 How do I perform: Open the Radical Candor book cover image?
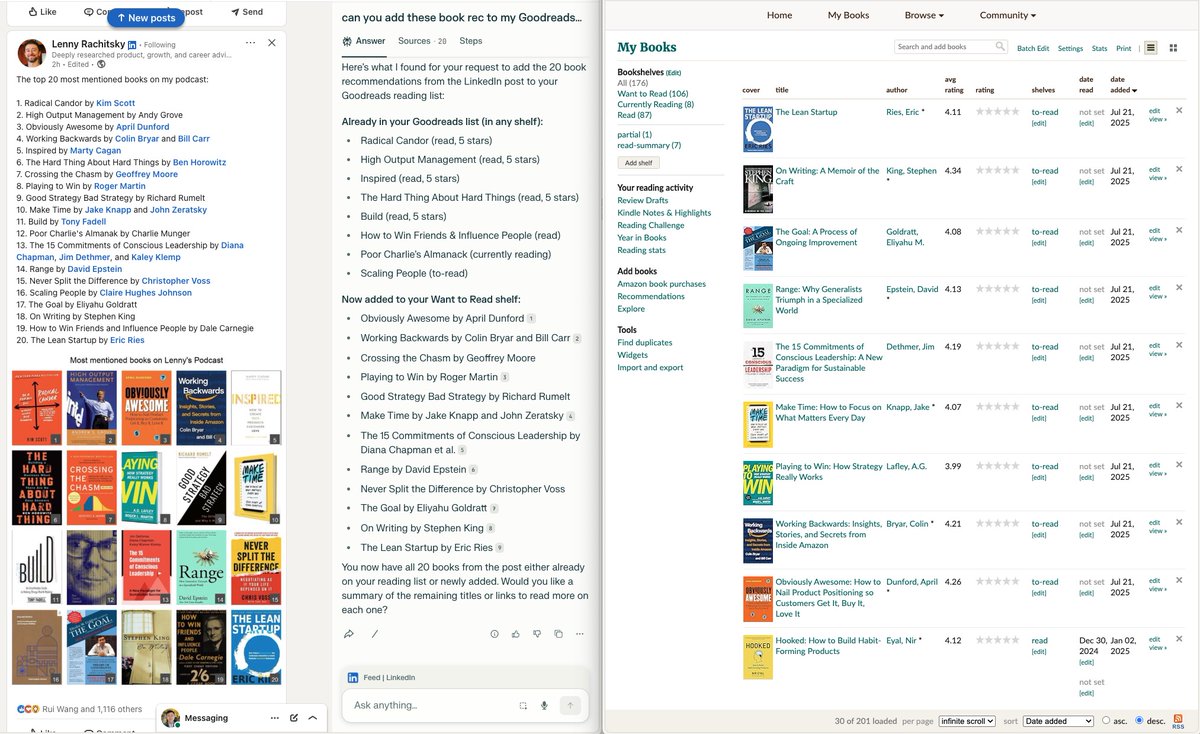(x=37, y=408)
